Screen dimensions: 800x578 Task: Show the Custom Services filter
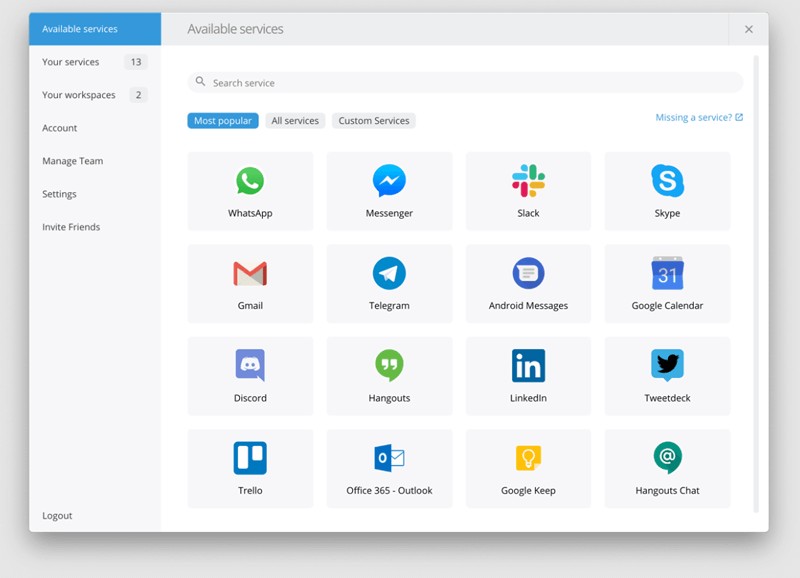374,121
